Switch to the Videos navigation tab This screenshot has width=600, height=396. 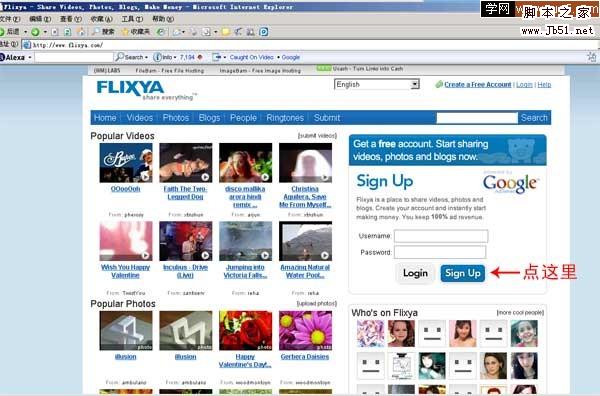coord(140,117)
